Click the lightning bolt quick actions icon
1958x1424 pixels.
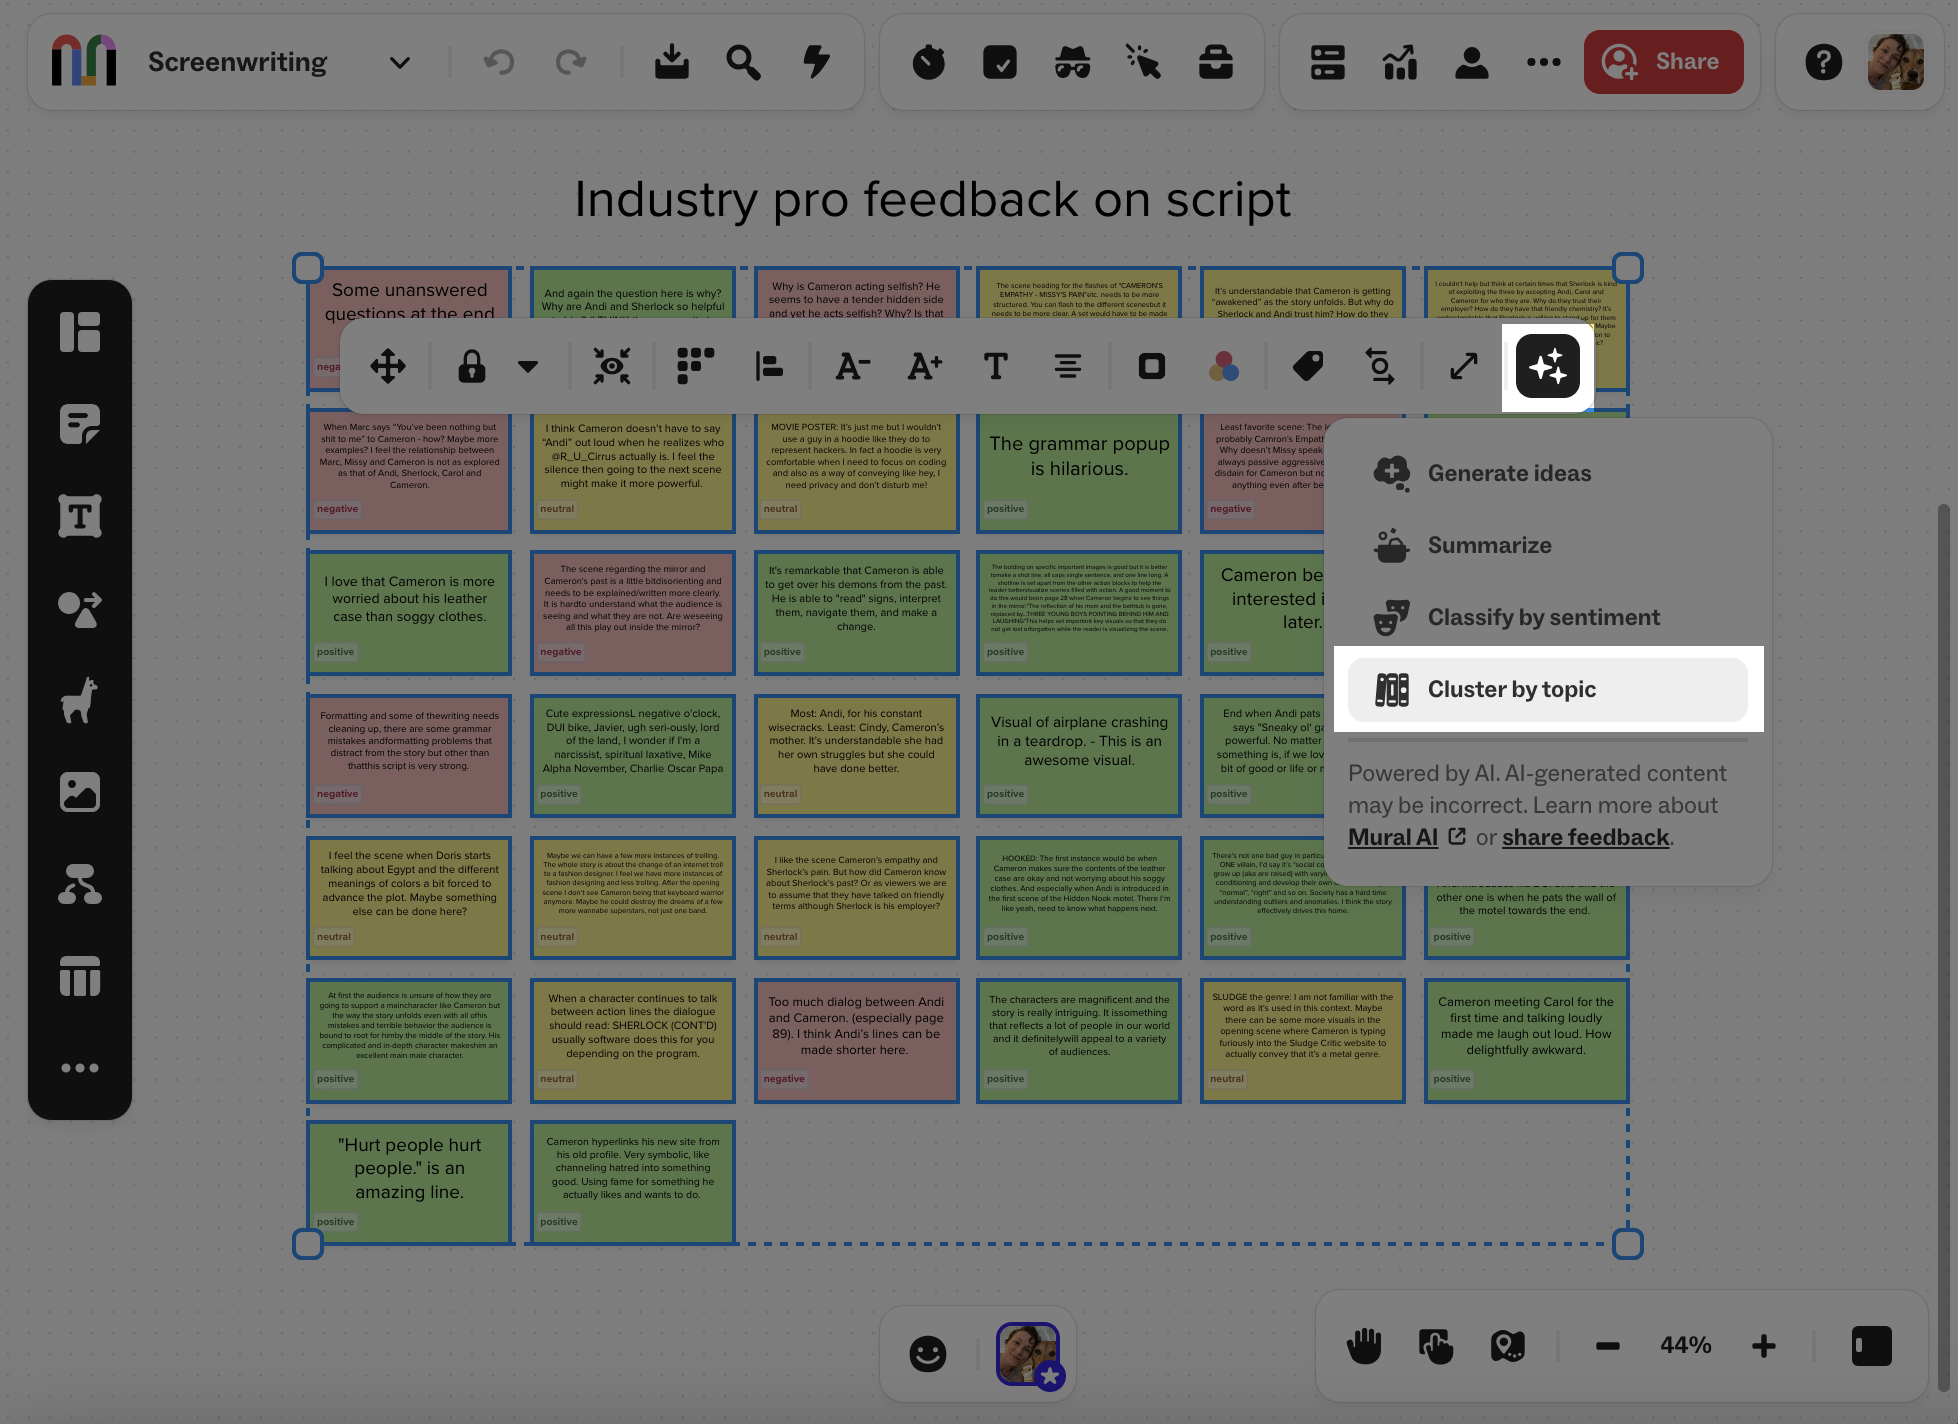click(x=817, y=62)
